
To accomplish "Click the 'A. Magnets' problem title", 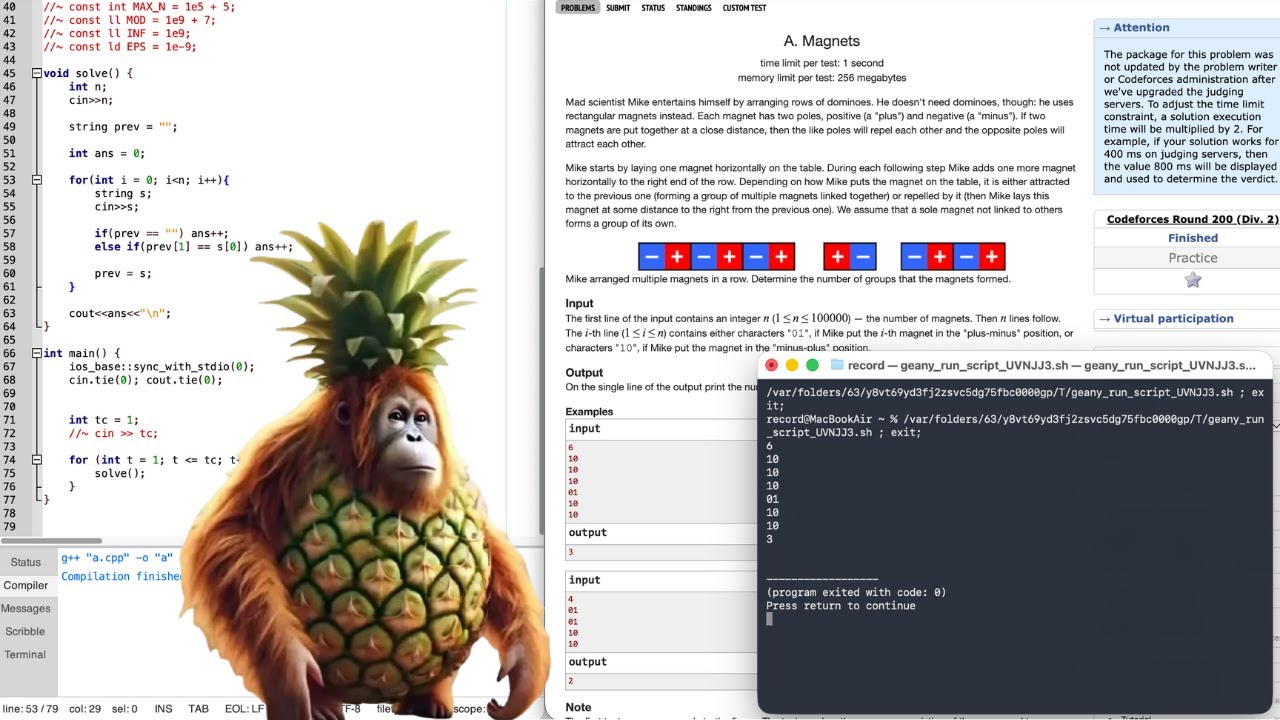I will [x=821, y=41].
